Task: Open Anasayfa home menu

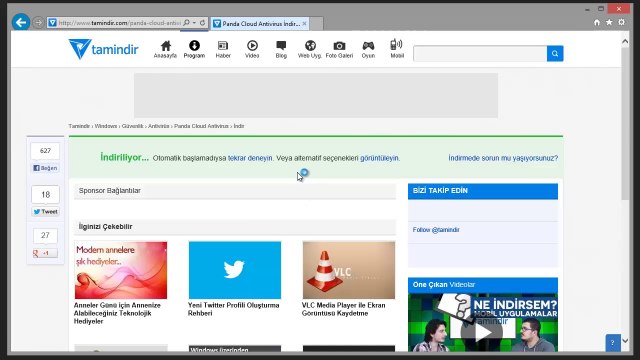Action: coord(165,49)
